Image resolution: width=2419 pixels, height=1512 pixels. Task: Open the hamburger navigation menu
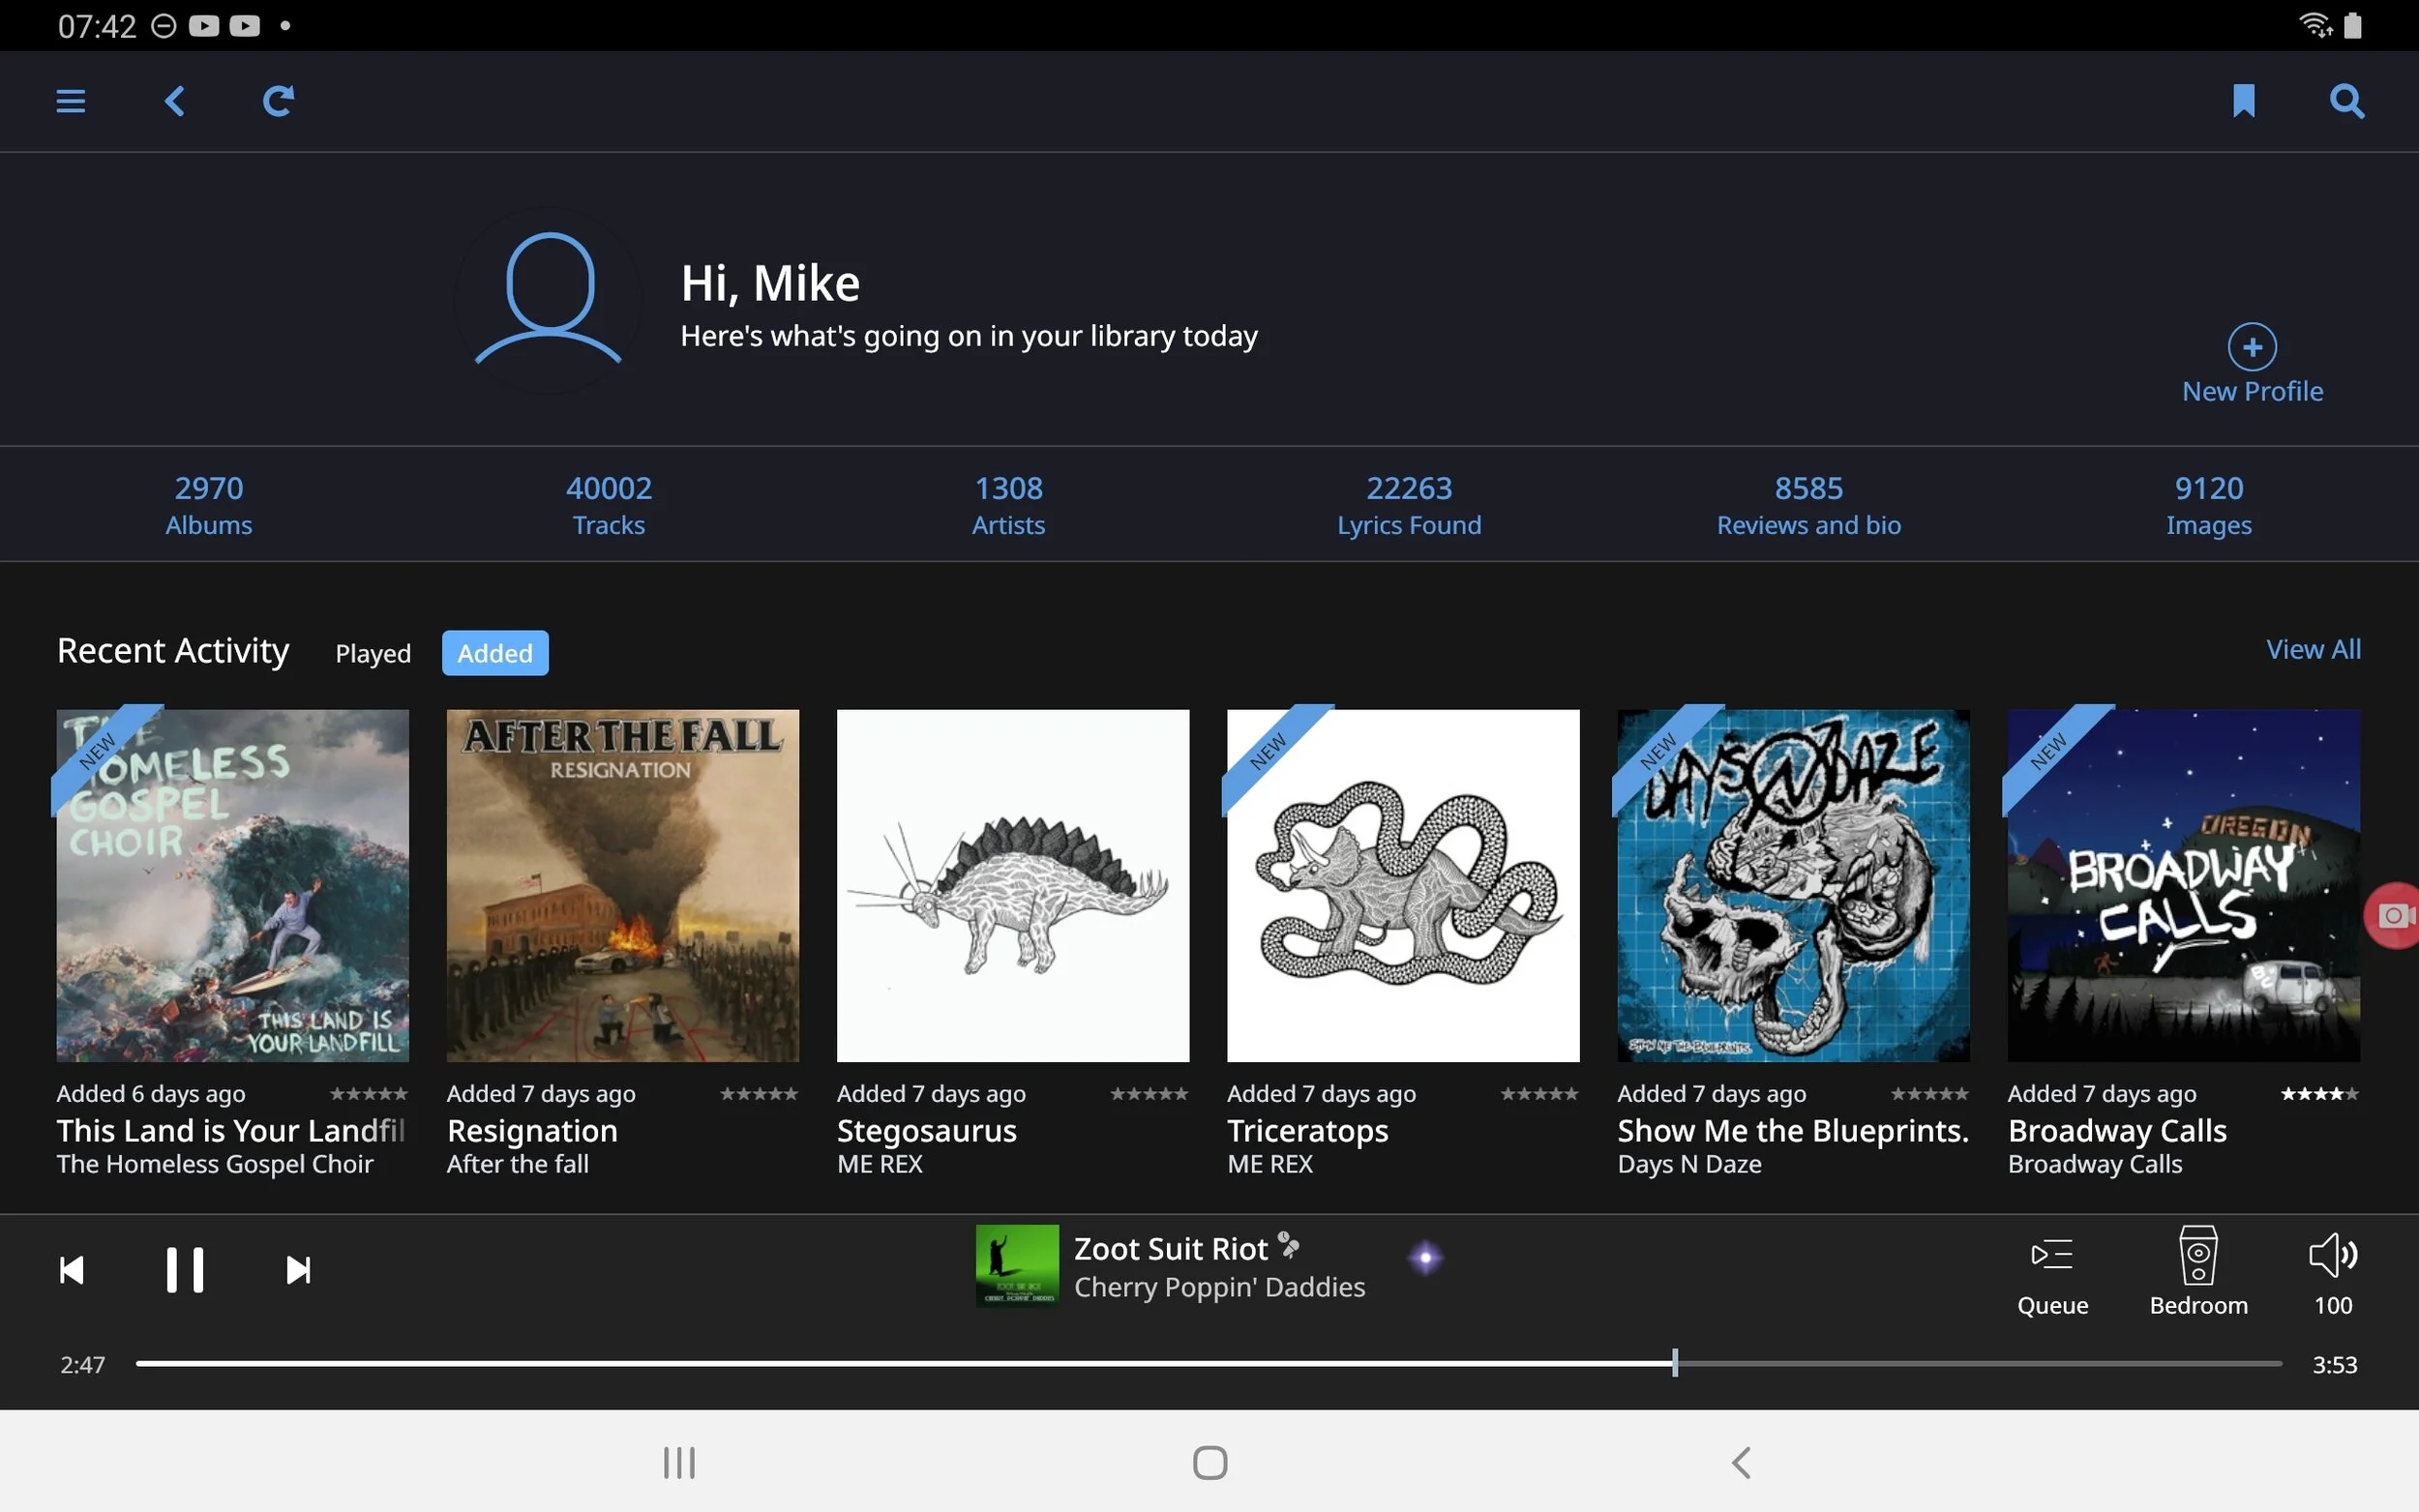click(70, 101)
